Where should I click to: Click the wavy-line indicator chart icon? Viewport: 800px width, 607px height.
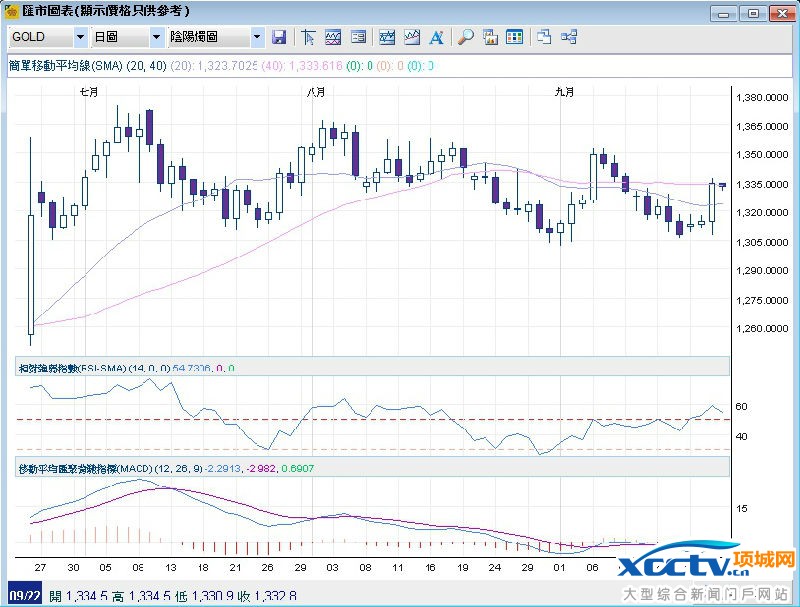(x=333, y=37)
